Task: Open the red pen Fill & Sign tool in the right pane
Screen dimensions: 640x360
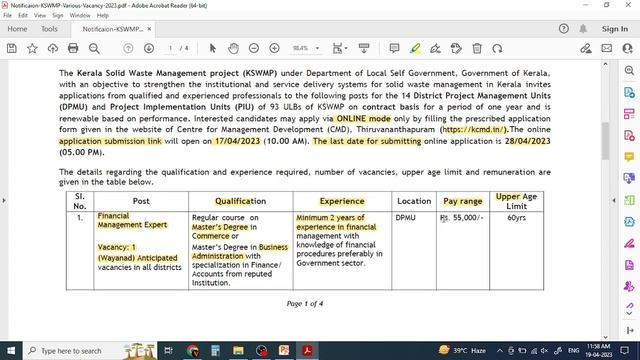Action: (629, 243)
